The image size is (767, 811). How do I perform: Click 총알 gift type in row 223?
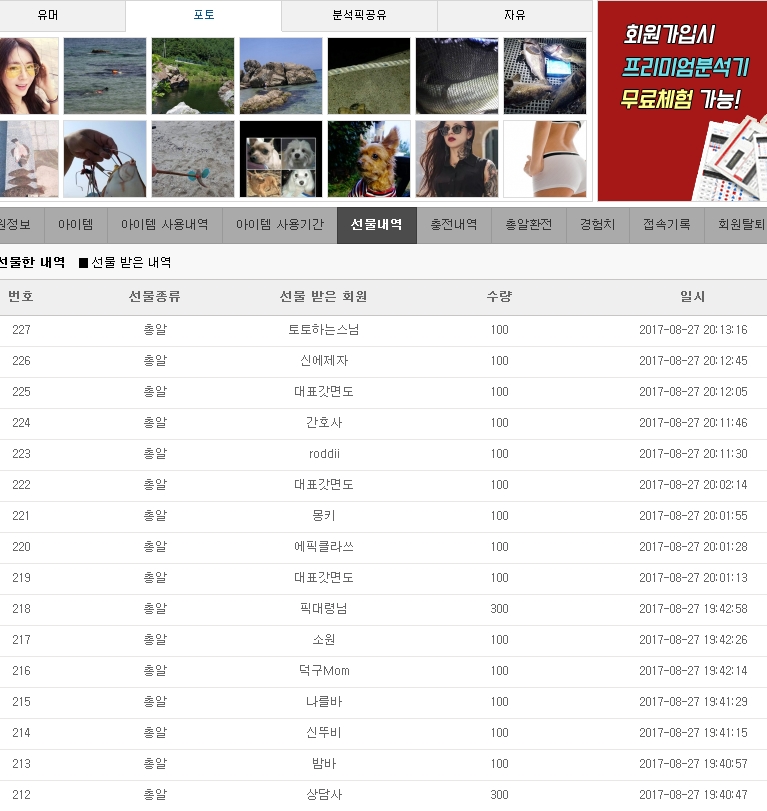[x=155, y=454]
